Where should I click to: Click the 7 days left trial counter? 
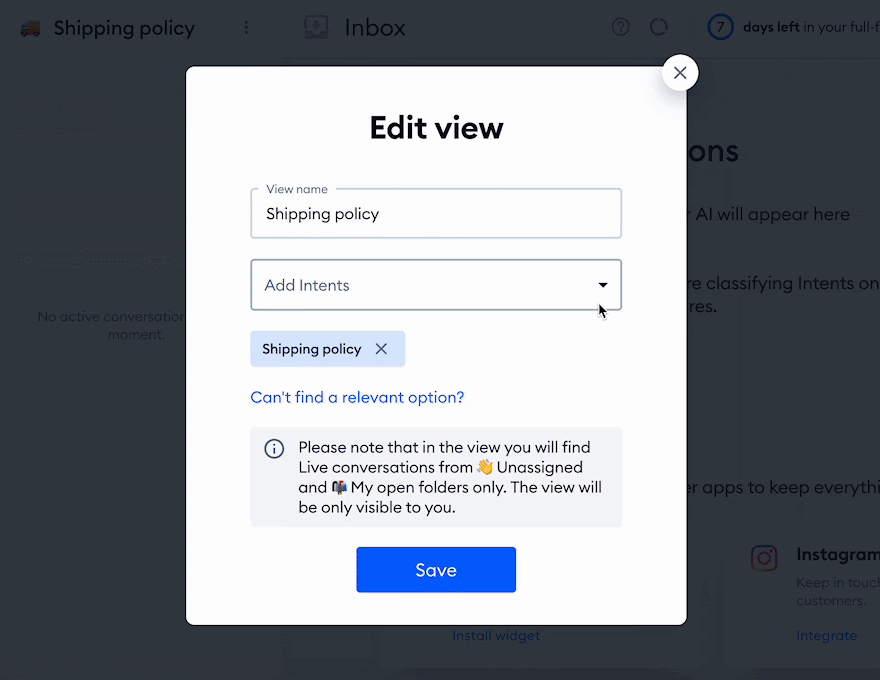793,27
